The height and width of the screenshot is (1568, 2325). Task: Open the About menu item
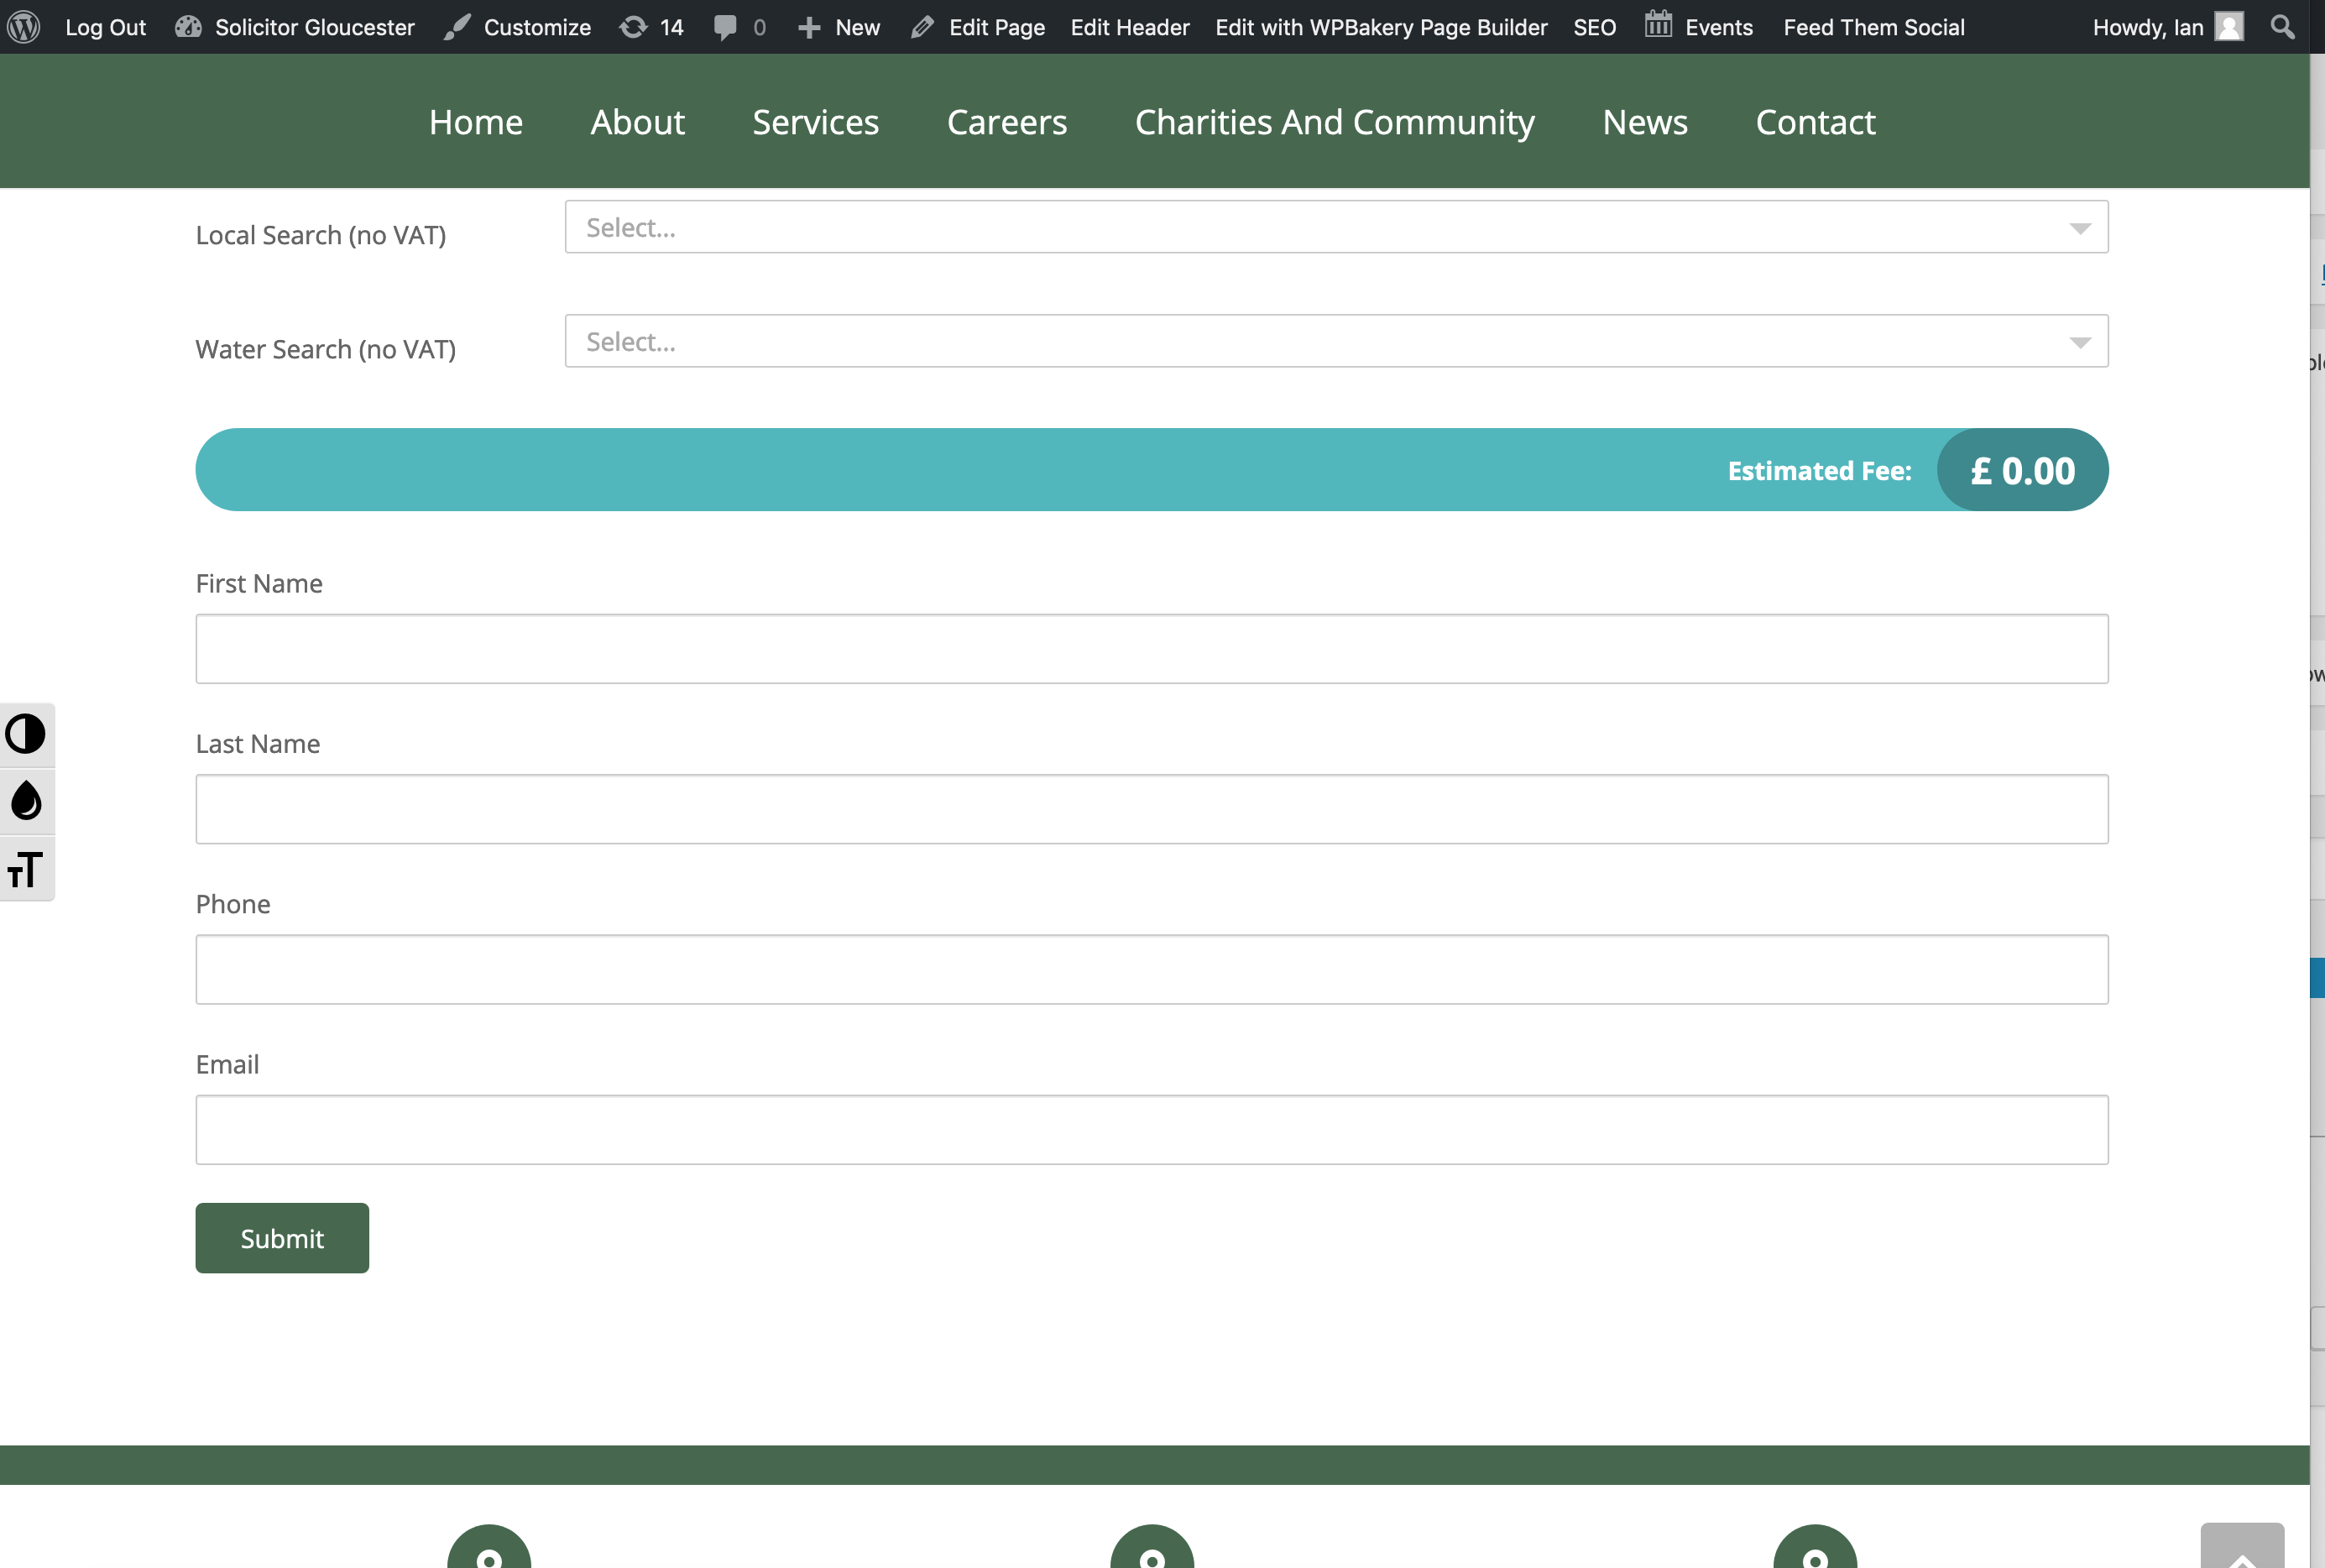[x=637, y=122]
